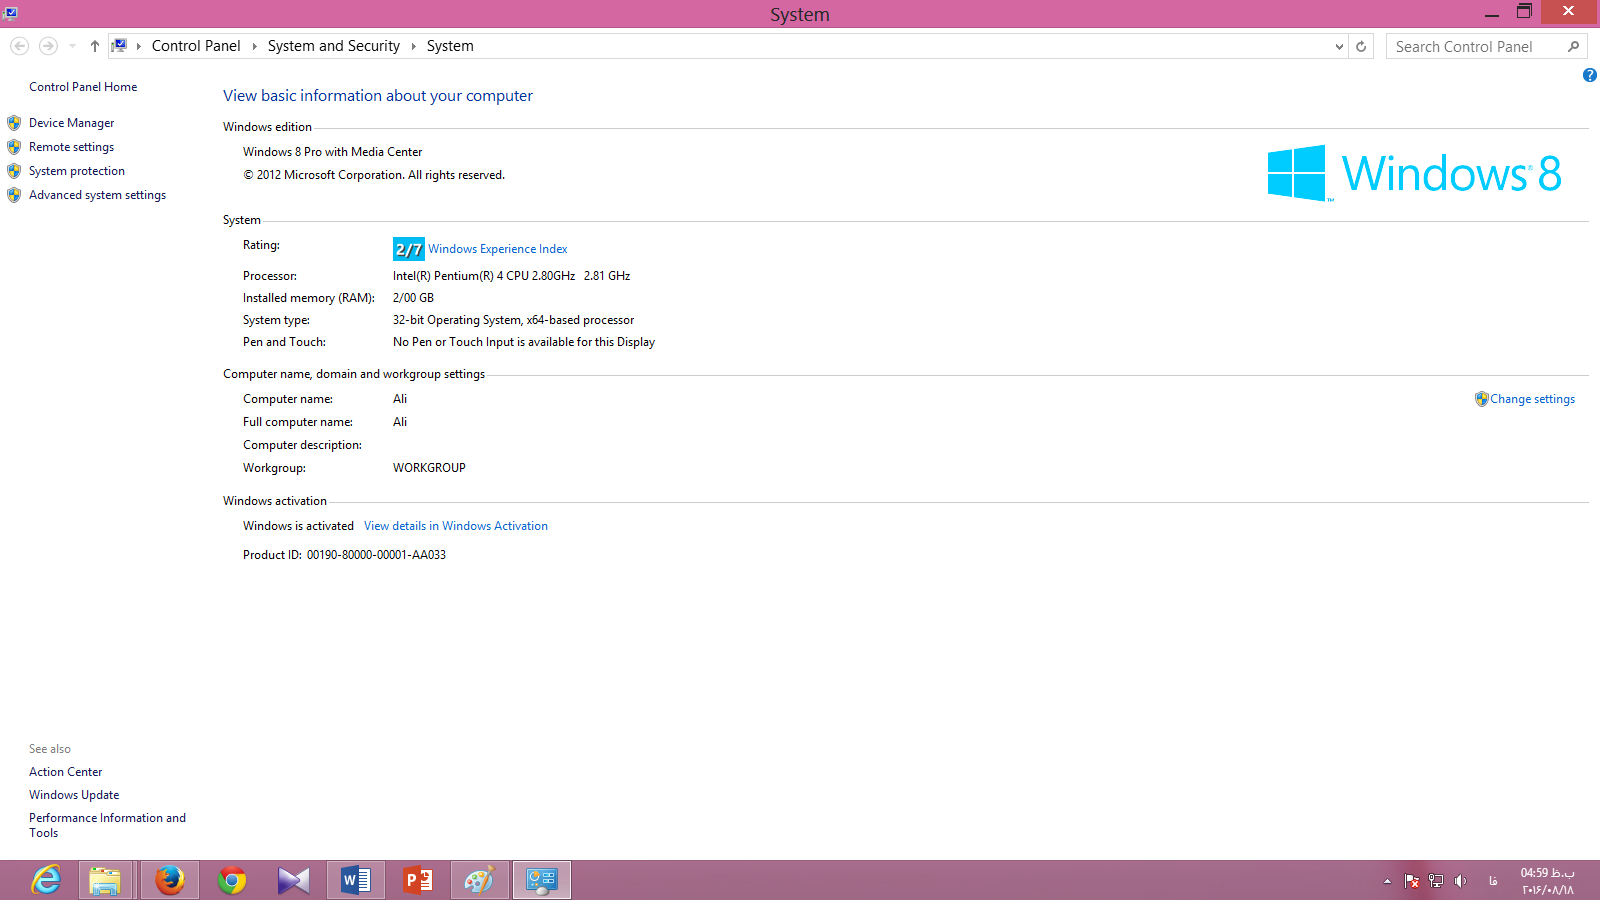
Task: Open recent locations dropdown beside Forward arrow
Action: point(72,46)
